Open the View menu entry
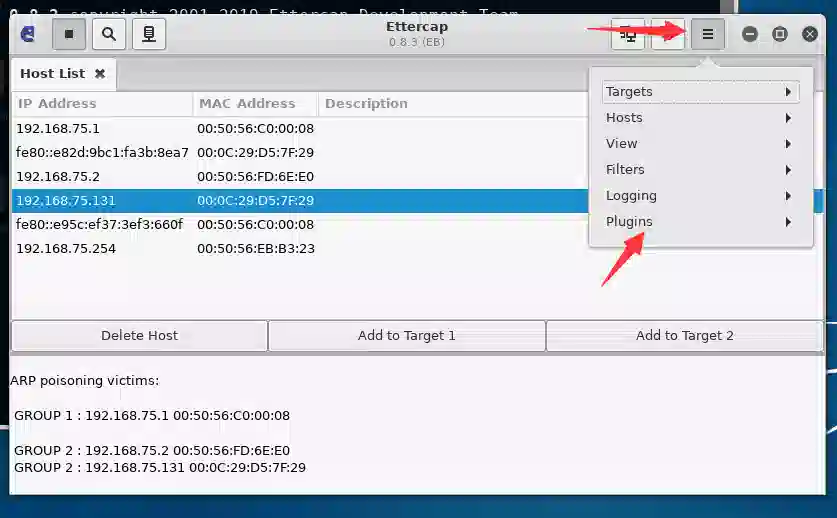This screenshot has height=518, width=837. click(x=700, y=144)
